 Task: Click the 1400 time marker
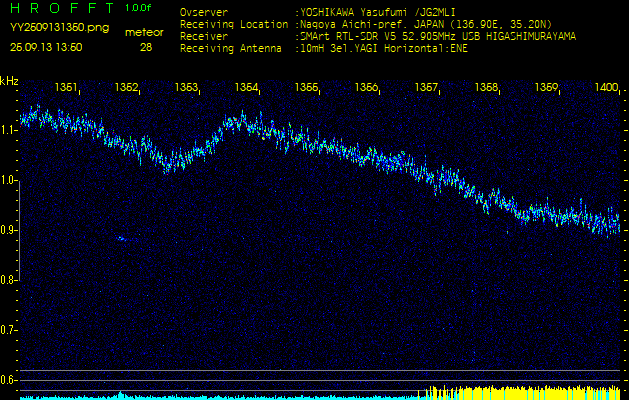[606, 88]
